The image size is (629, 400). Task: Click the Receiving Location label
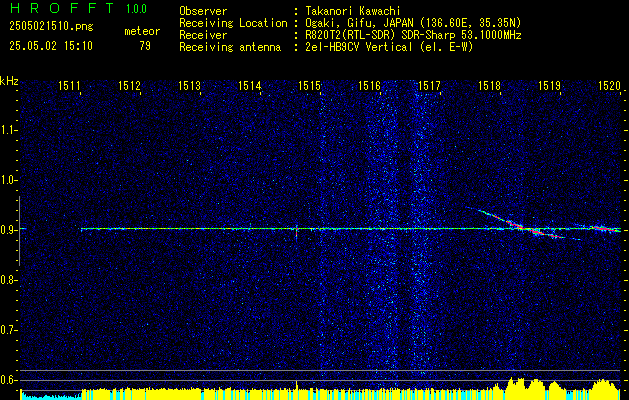tap(233, 23)
